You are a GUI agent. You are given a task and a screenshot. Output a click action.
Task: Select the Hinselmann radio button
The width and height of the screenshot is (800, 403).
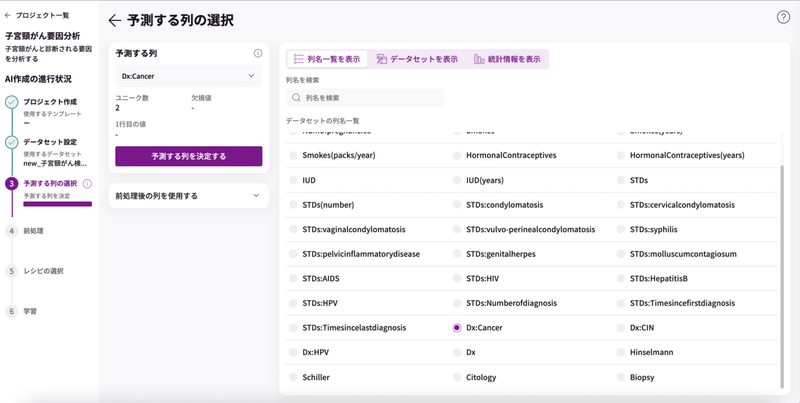(620, 352)
